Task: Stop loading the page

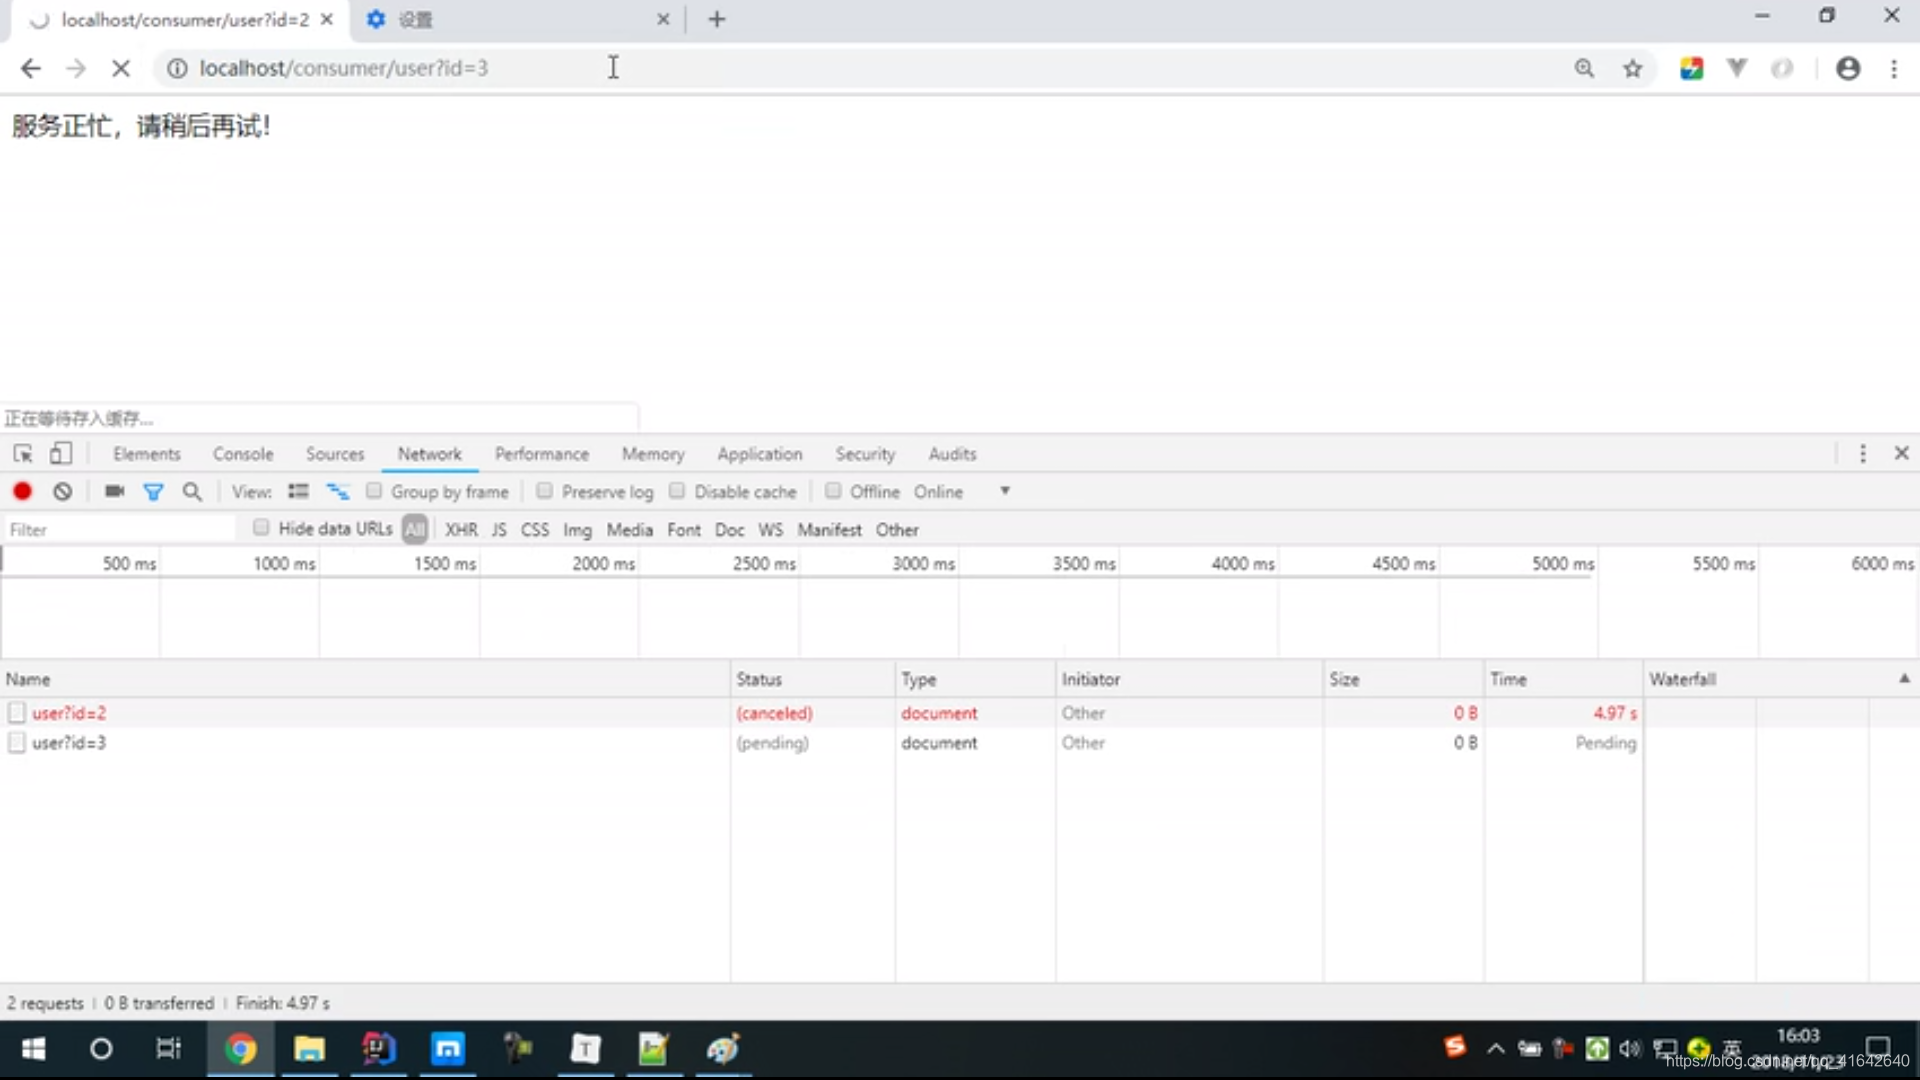Action: tap(121, 68)
